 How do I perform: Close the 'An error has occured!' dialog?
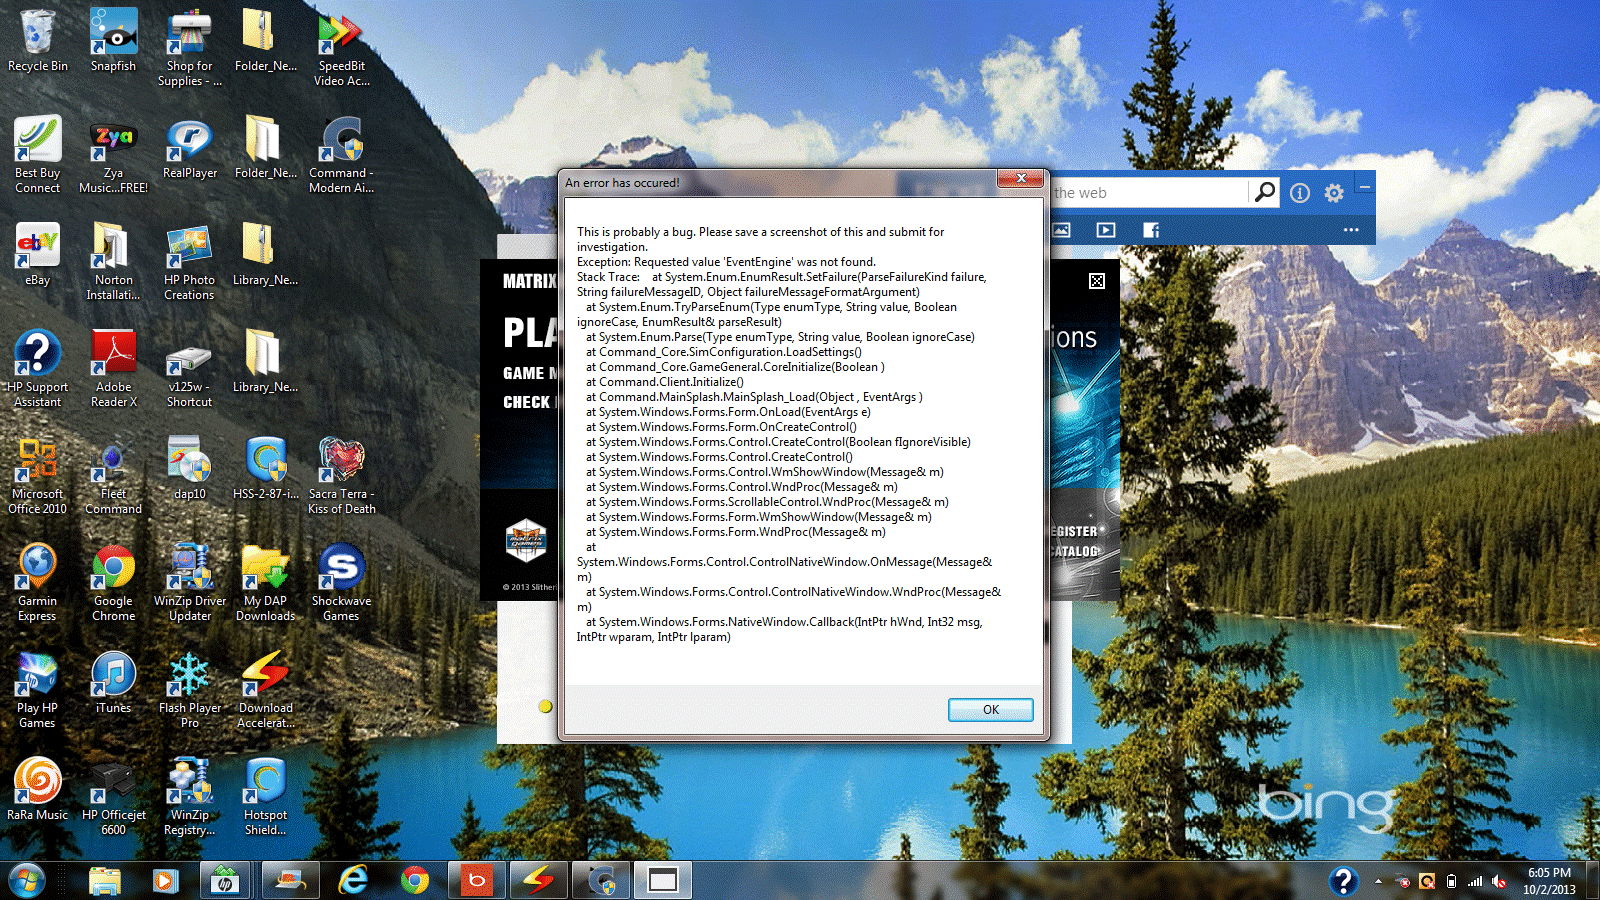[1021, 179]
